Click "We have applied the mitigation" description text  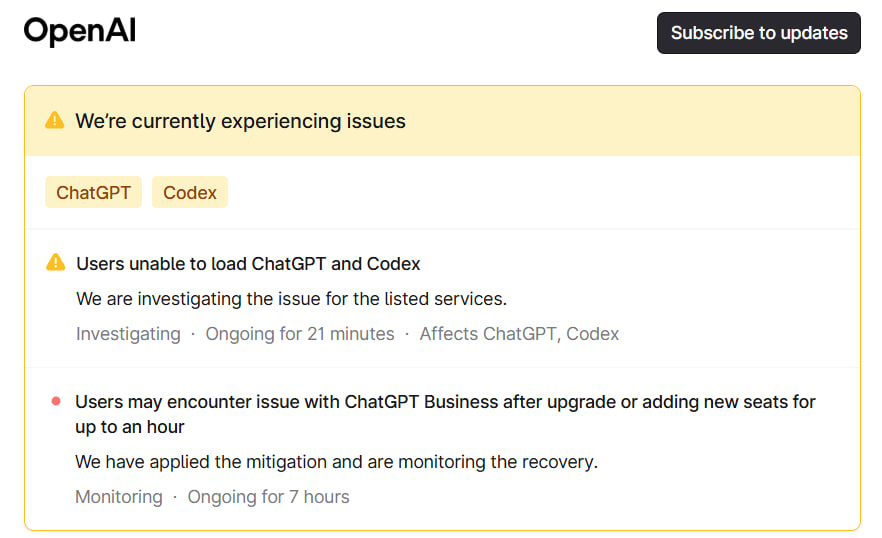(x=336, y=462)
